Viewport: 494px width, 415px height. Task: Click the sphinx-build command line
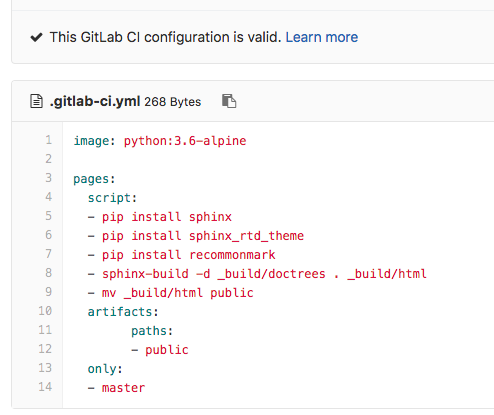pos(257,274)
